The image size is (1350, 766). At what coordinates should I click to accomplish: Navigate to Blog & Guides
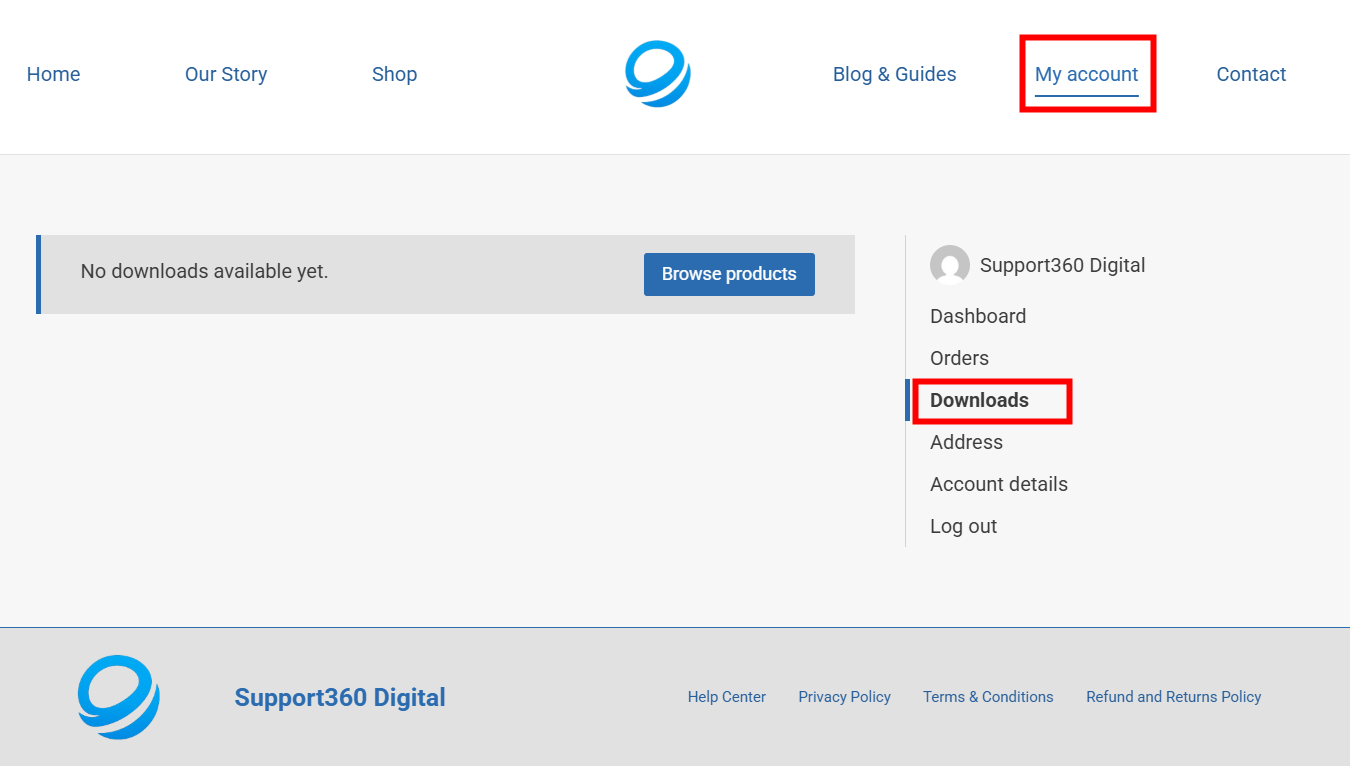(894, 74)
